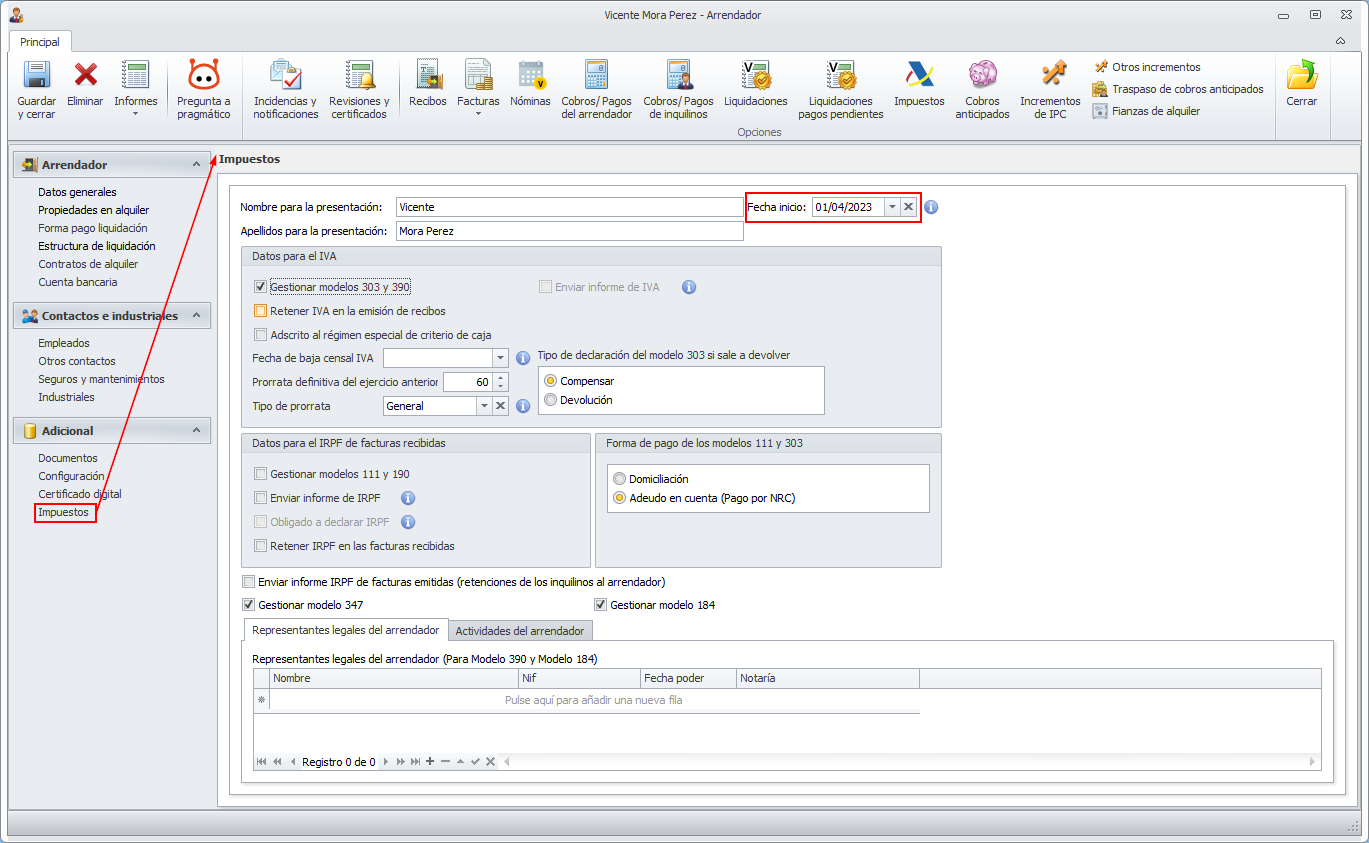Select the Domiciliación radio option

point(620,479)
